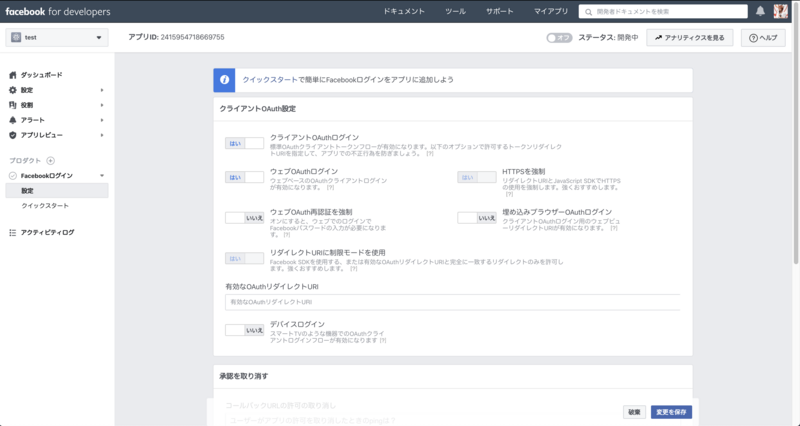Viewport: 800px width, 426px height.
Task: Click the ヘルプ button
Action: click(x=763, y=38)
